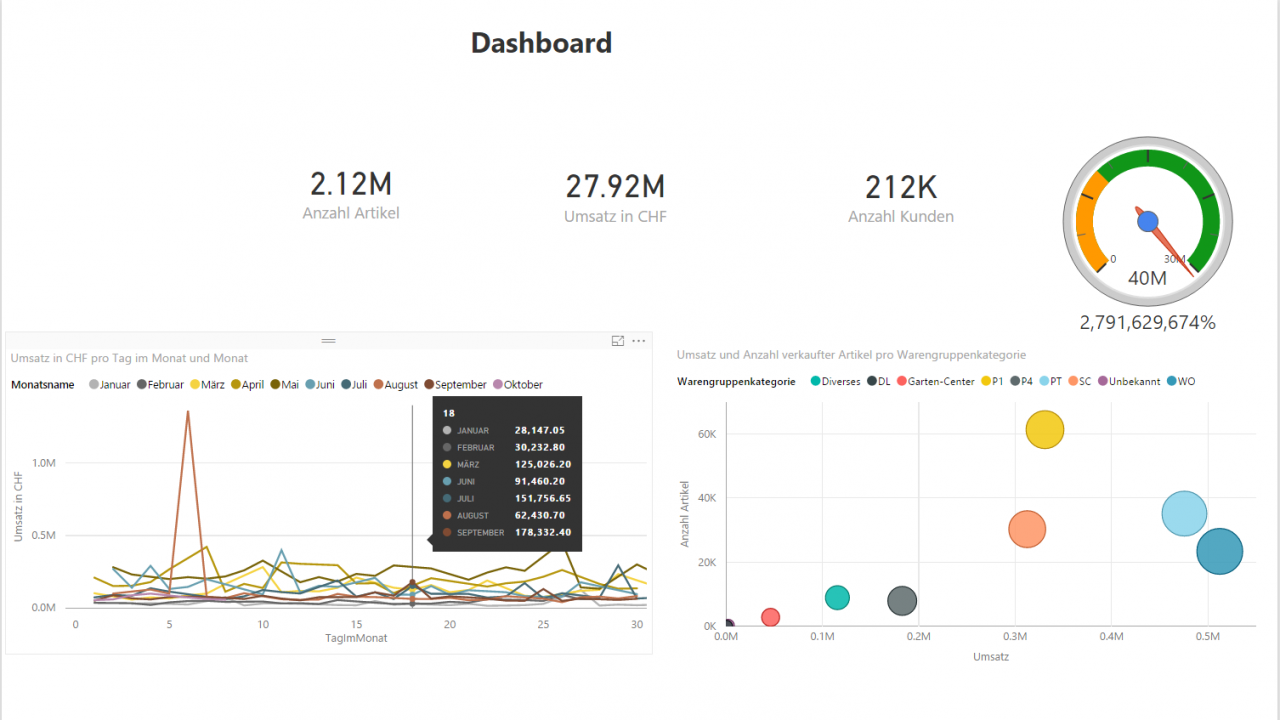Click the WO legend entry

pos(1180,381)
